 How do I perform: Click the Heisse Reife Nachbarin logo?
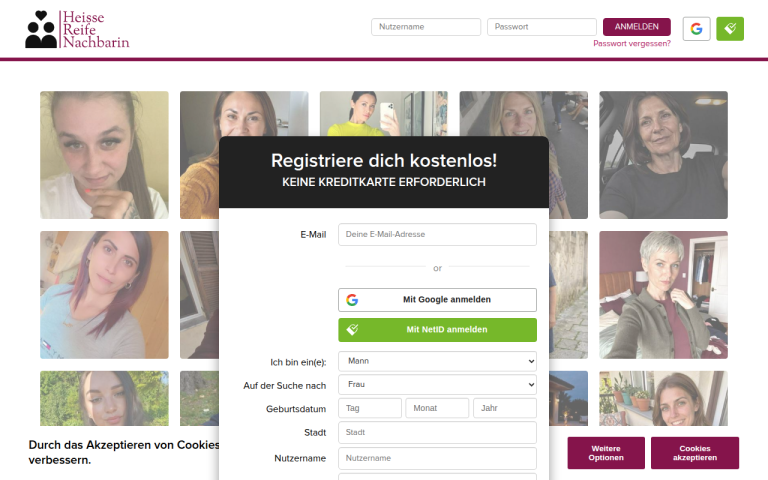click(77, 29)
